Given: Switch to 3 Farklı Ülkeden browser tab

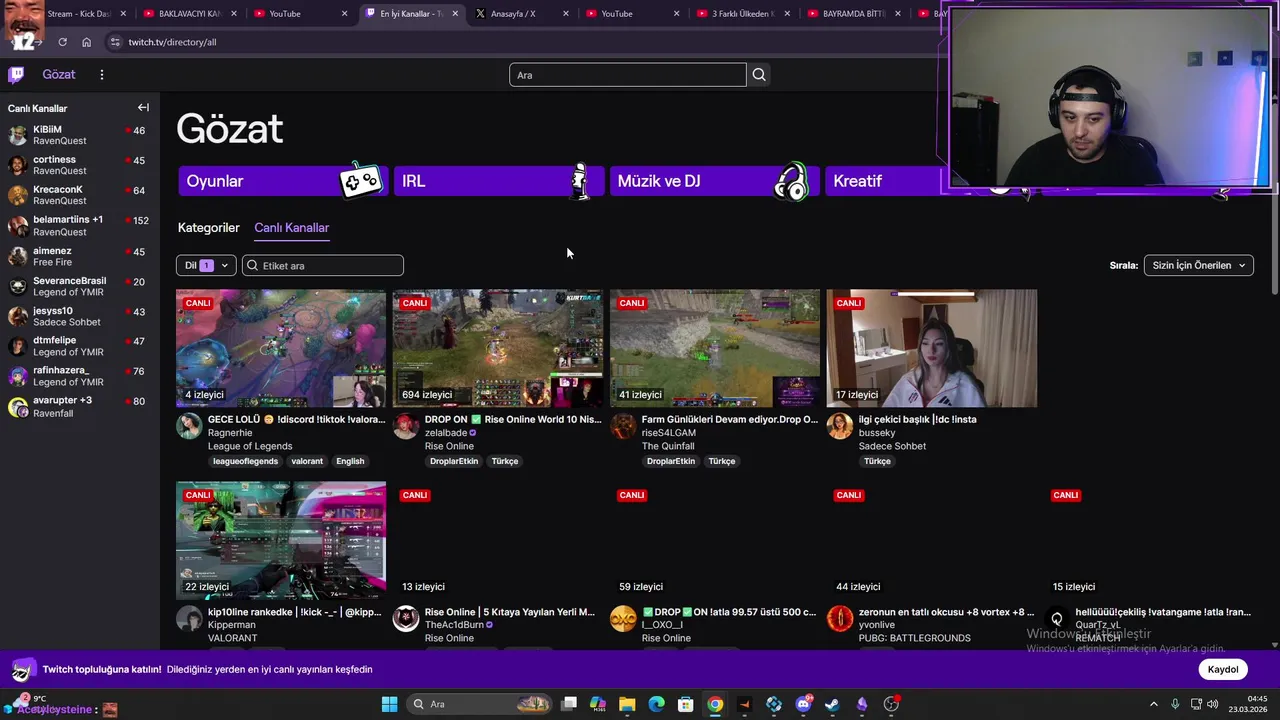Looking at the screenshot, I should tap(743, 14).
